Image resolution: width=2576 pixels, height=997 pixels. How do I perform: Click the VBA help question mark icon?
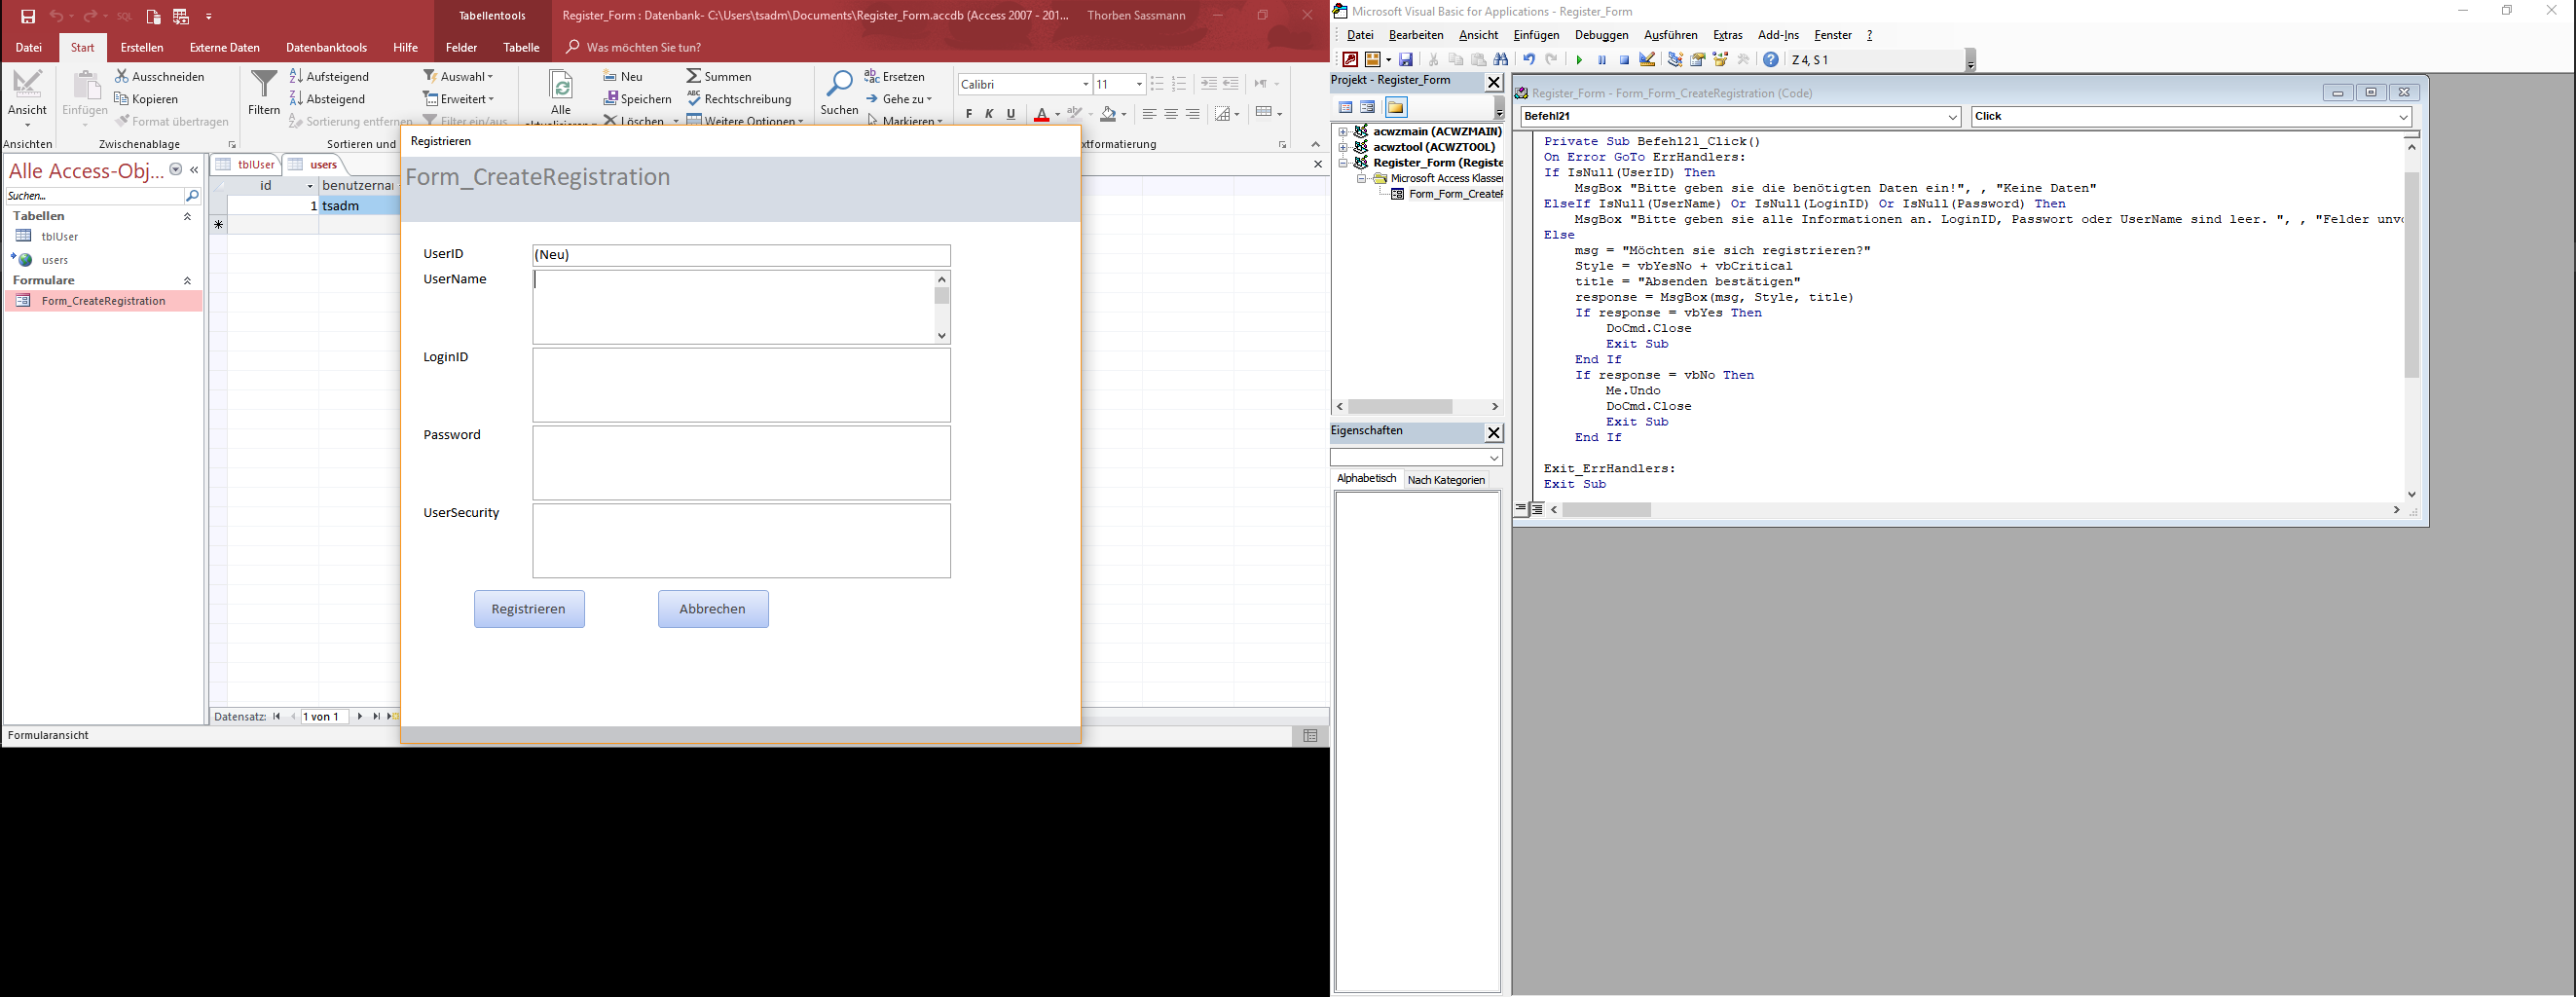[1771, 60]
